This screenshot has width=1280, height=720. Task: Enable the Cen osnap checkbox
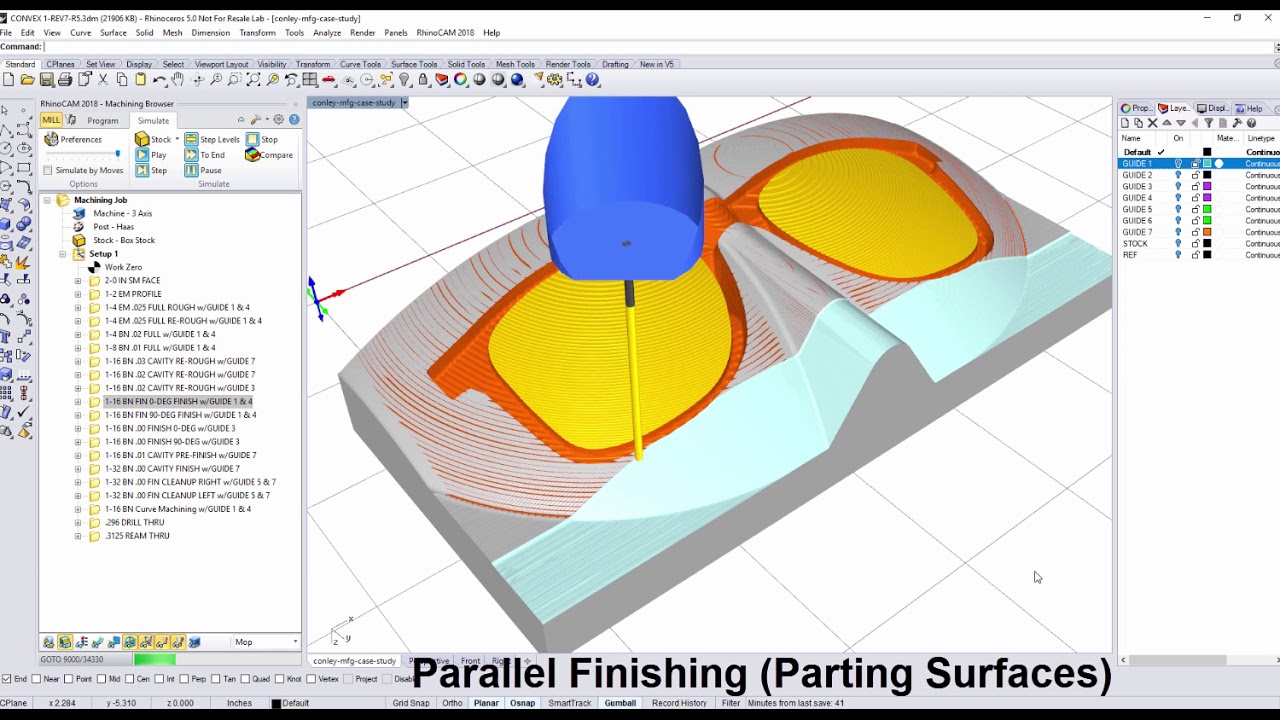click(130, 679)
